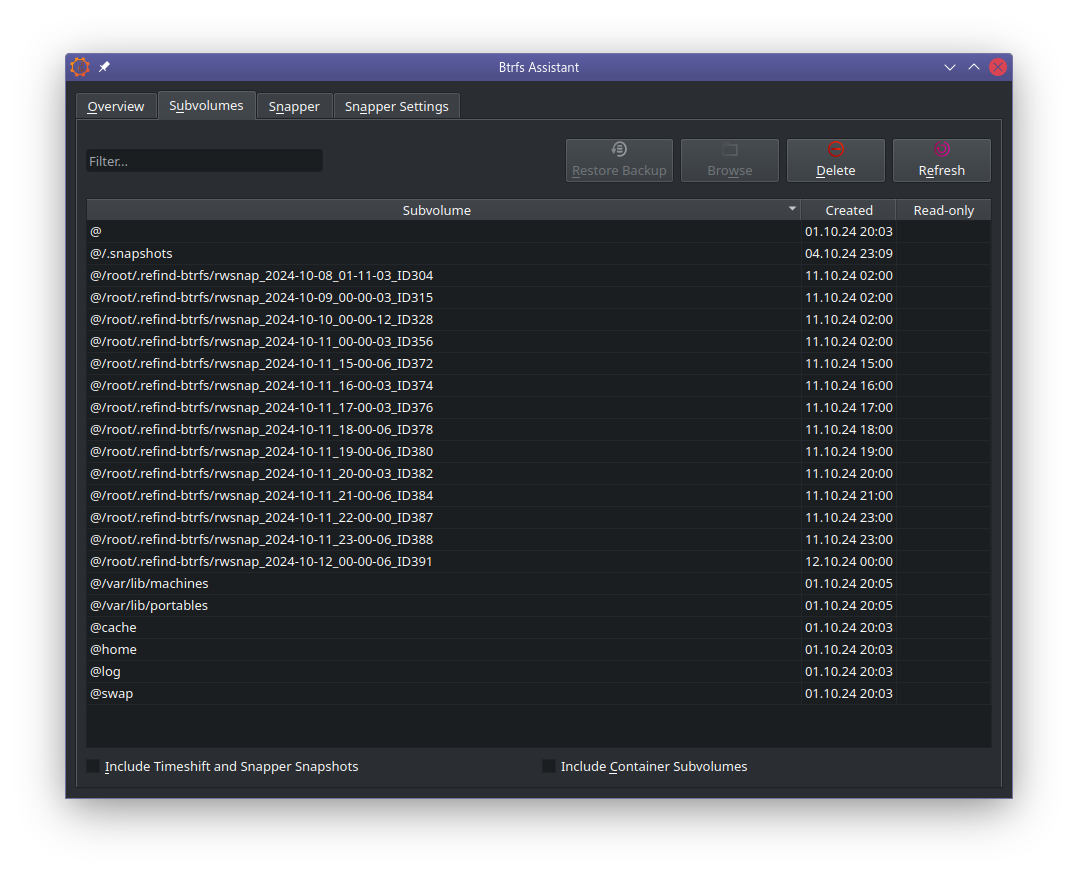The height and width of the screenshot is (876, 1078).
Task: Select the @swap subvolume row
Action: (x=538, y=694)
